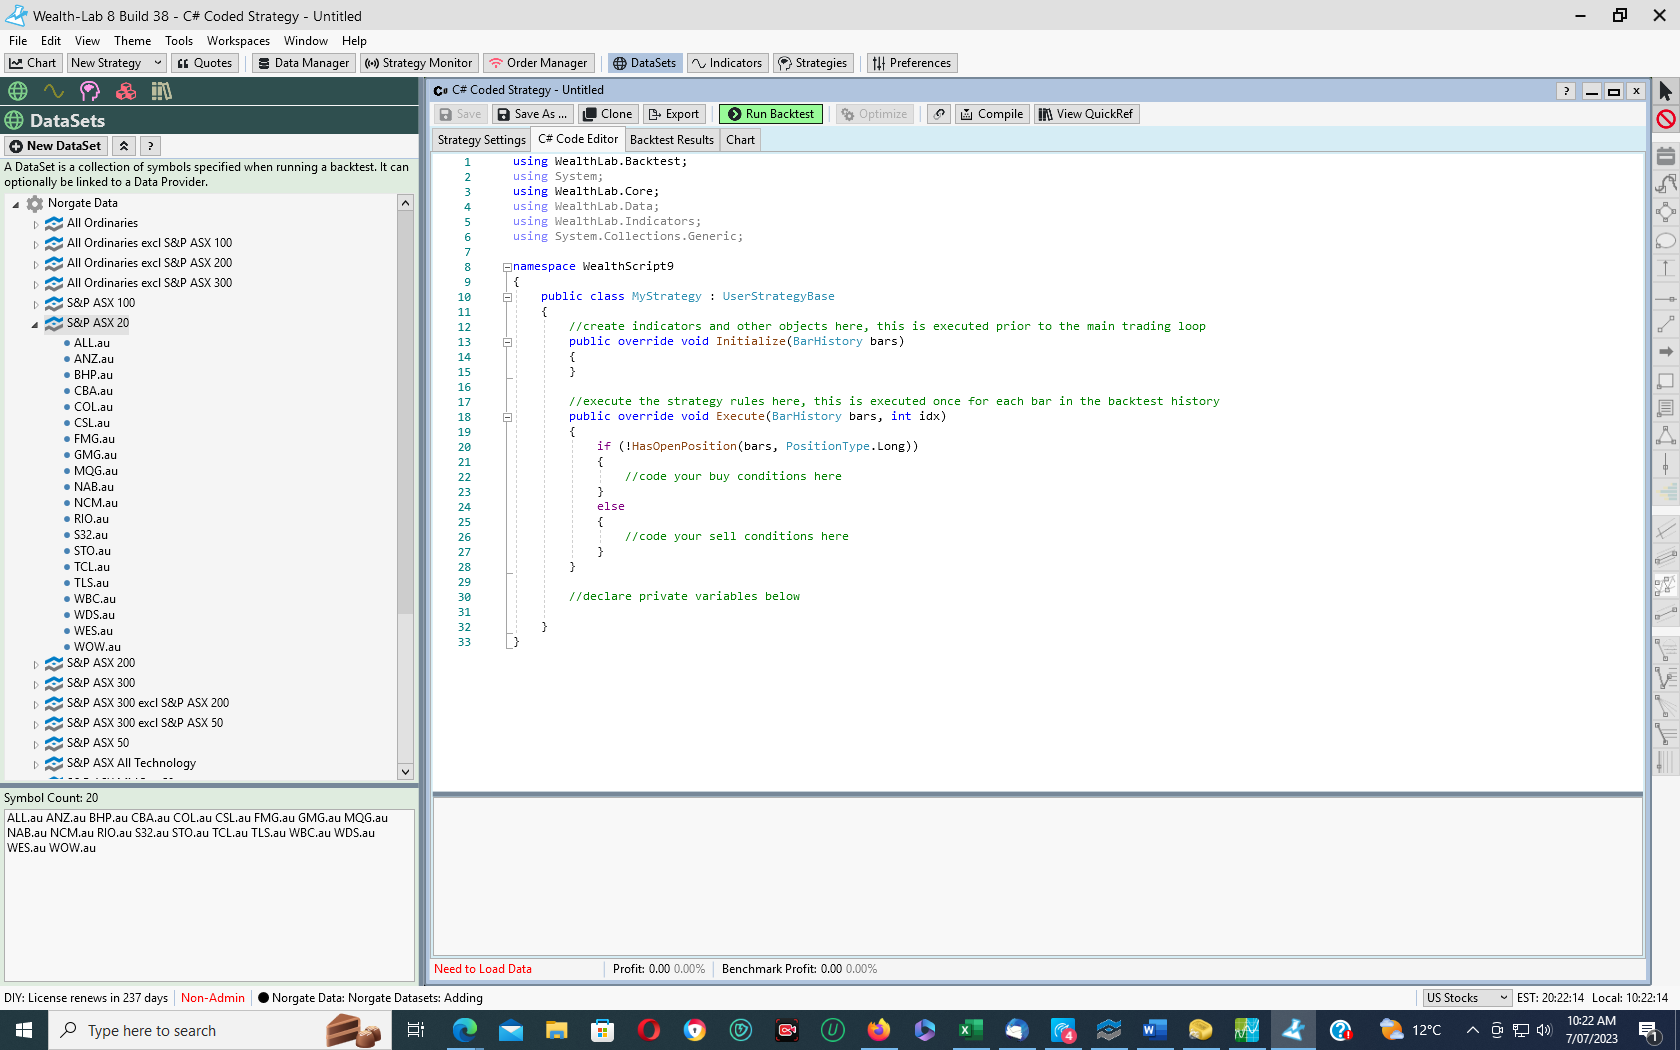Open the Building Blocks red cubes icon
Image resolution: width=1680 pixels, height=1050 pixels.
coord(126,91)
